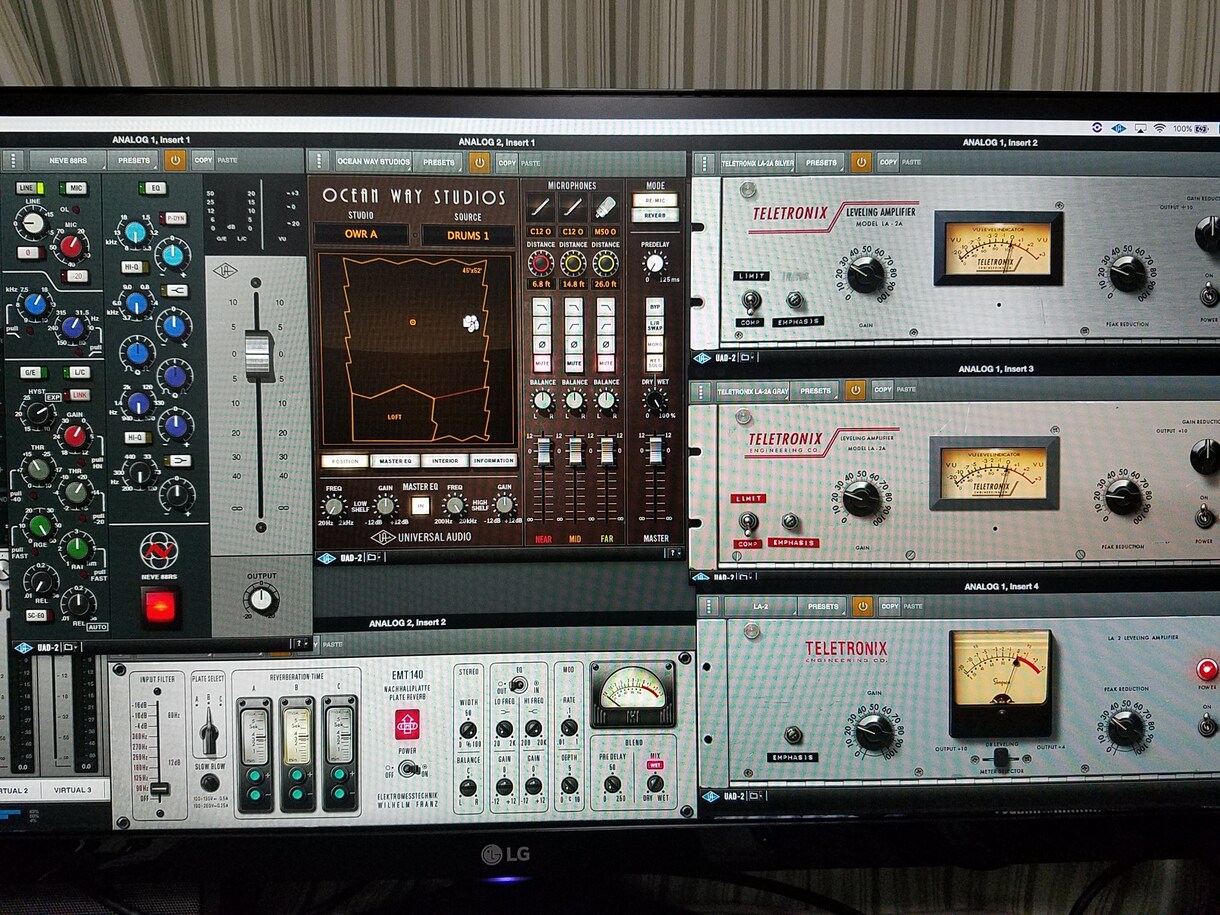Toggle the MIC input button on Neve 88RS

[x=73, y=188]
